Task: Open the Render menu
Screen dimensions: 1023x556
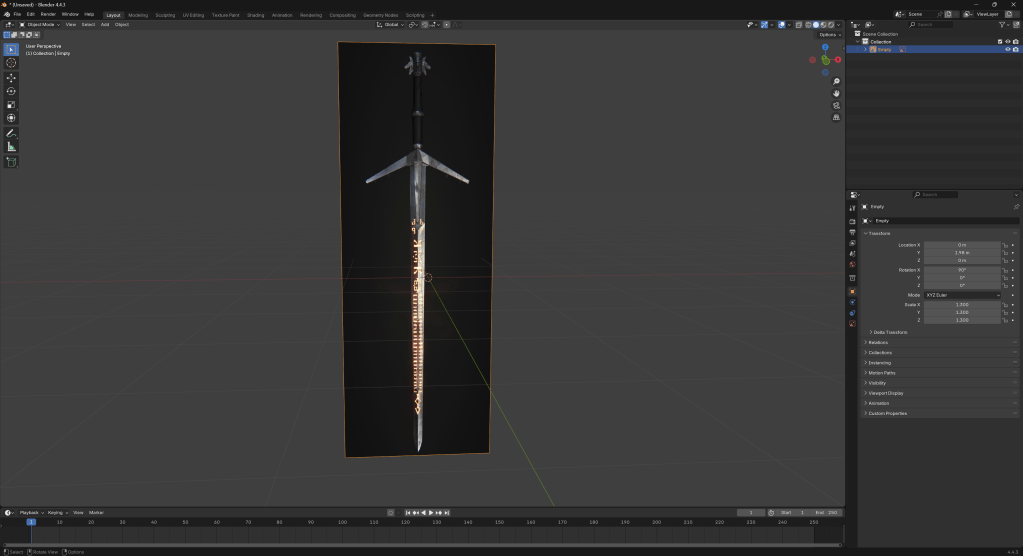Action: click(48, 15)
